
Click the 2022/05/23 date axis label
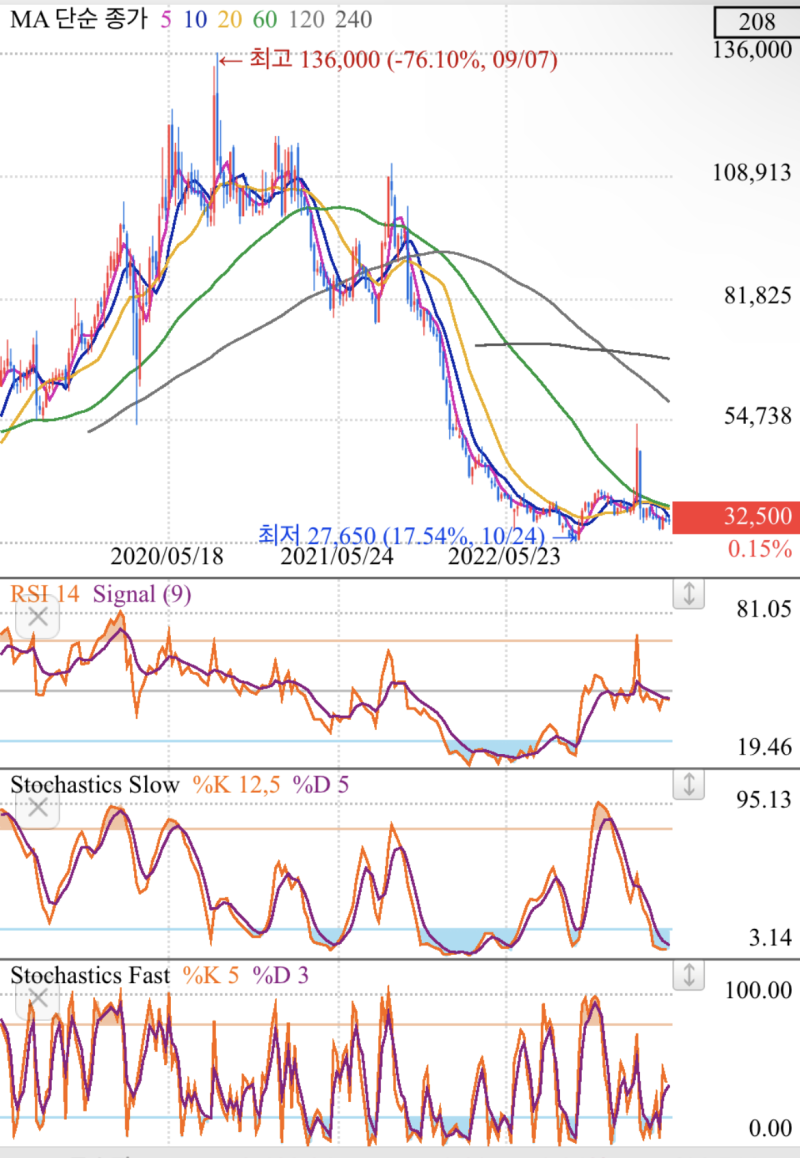505,556
